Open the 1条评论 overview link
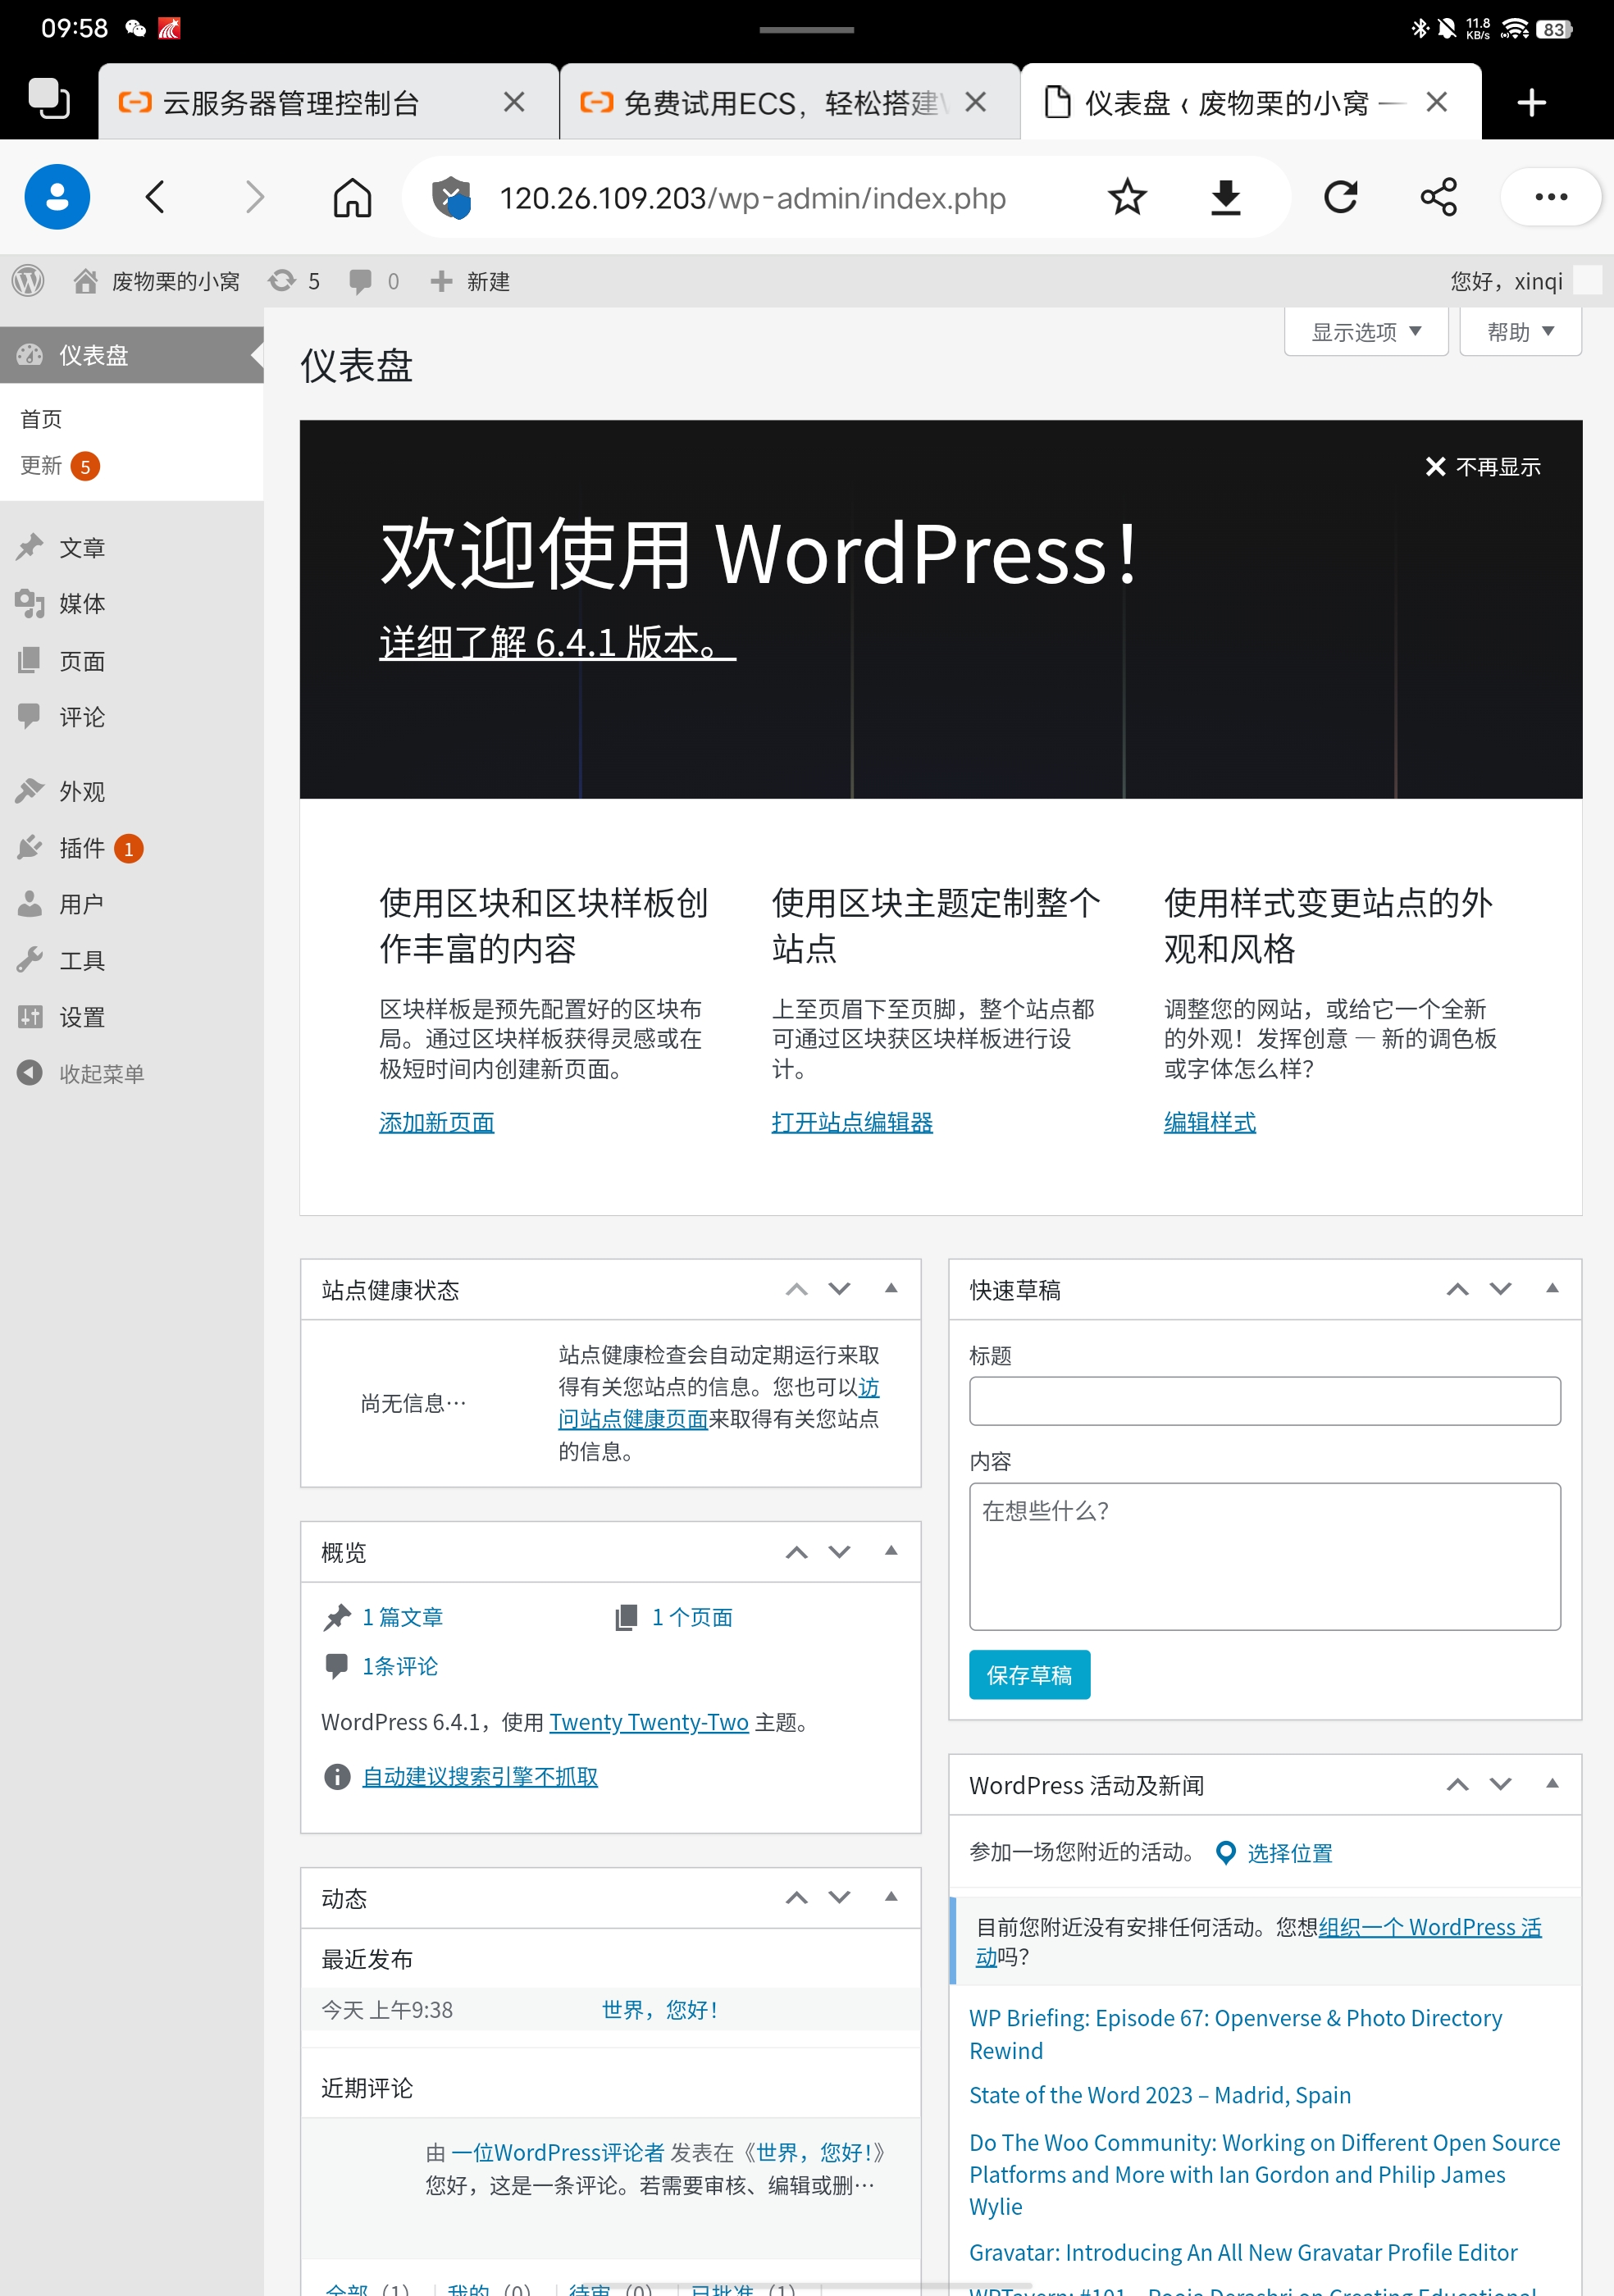The width and height of the screenshot is (1614, 2296). (400, 1666)
